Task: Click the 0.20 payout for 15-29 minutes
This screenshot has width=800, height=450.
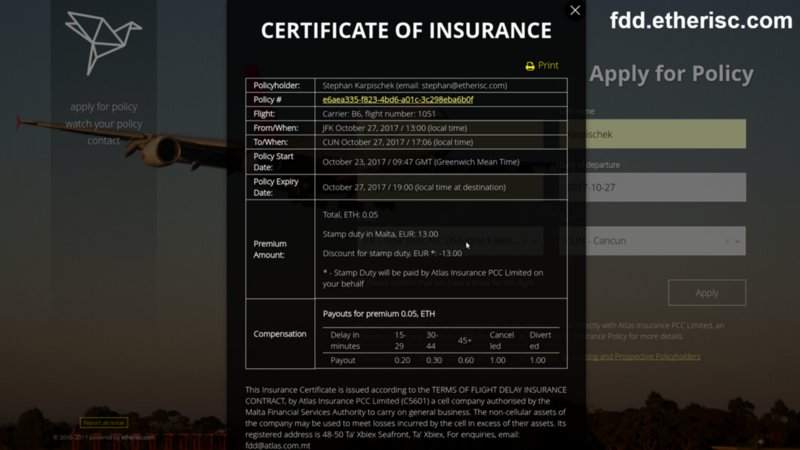Action: coord(402,360)
